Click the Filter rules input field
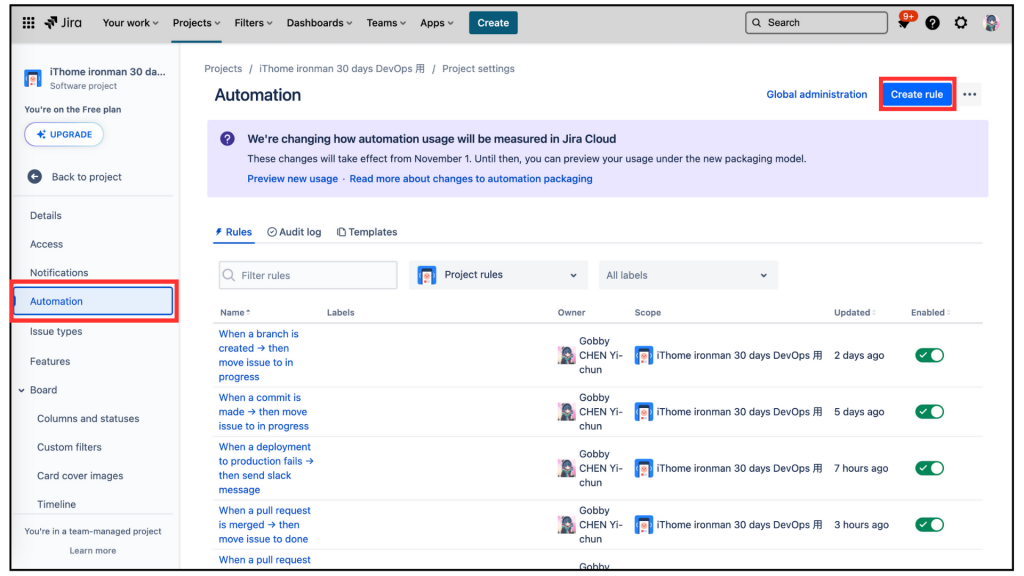 coord(308,276)
